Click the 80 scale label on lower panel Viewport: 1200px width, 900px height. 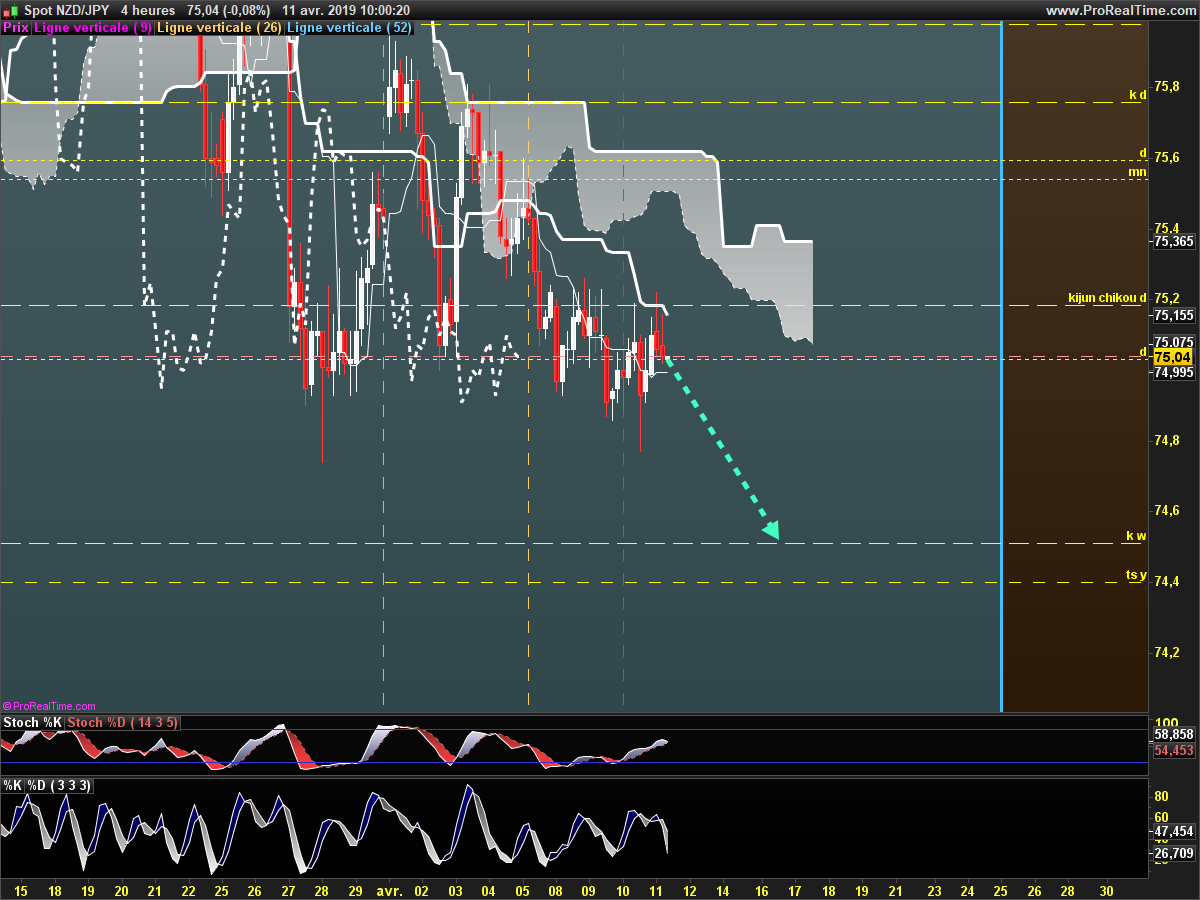point(1162,797)
